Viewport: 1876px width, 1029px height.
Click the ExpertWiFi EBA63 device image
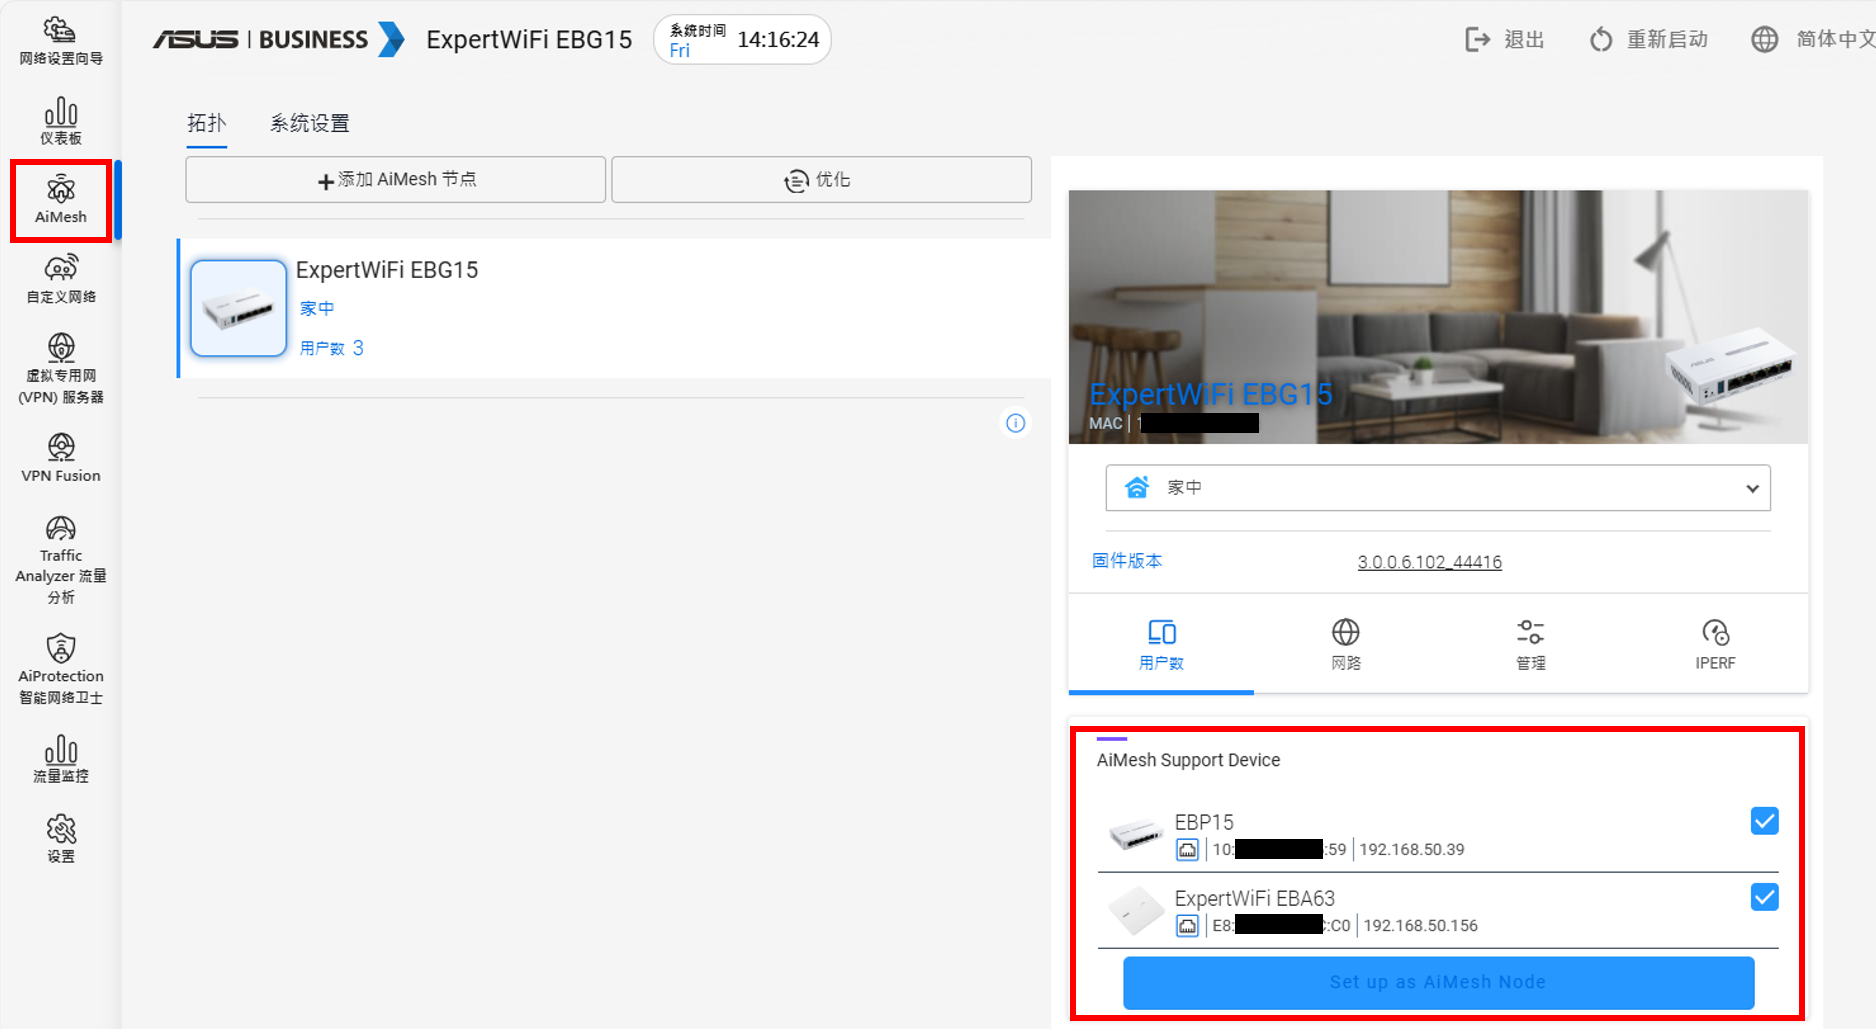1136,910
